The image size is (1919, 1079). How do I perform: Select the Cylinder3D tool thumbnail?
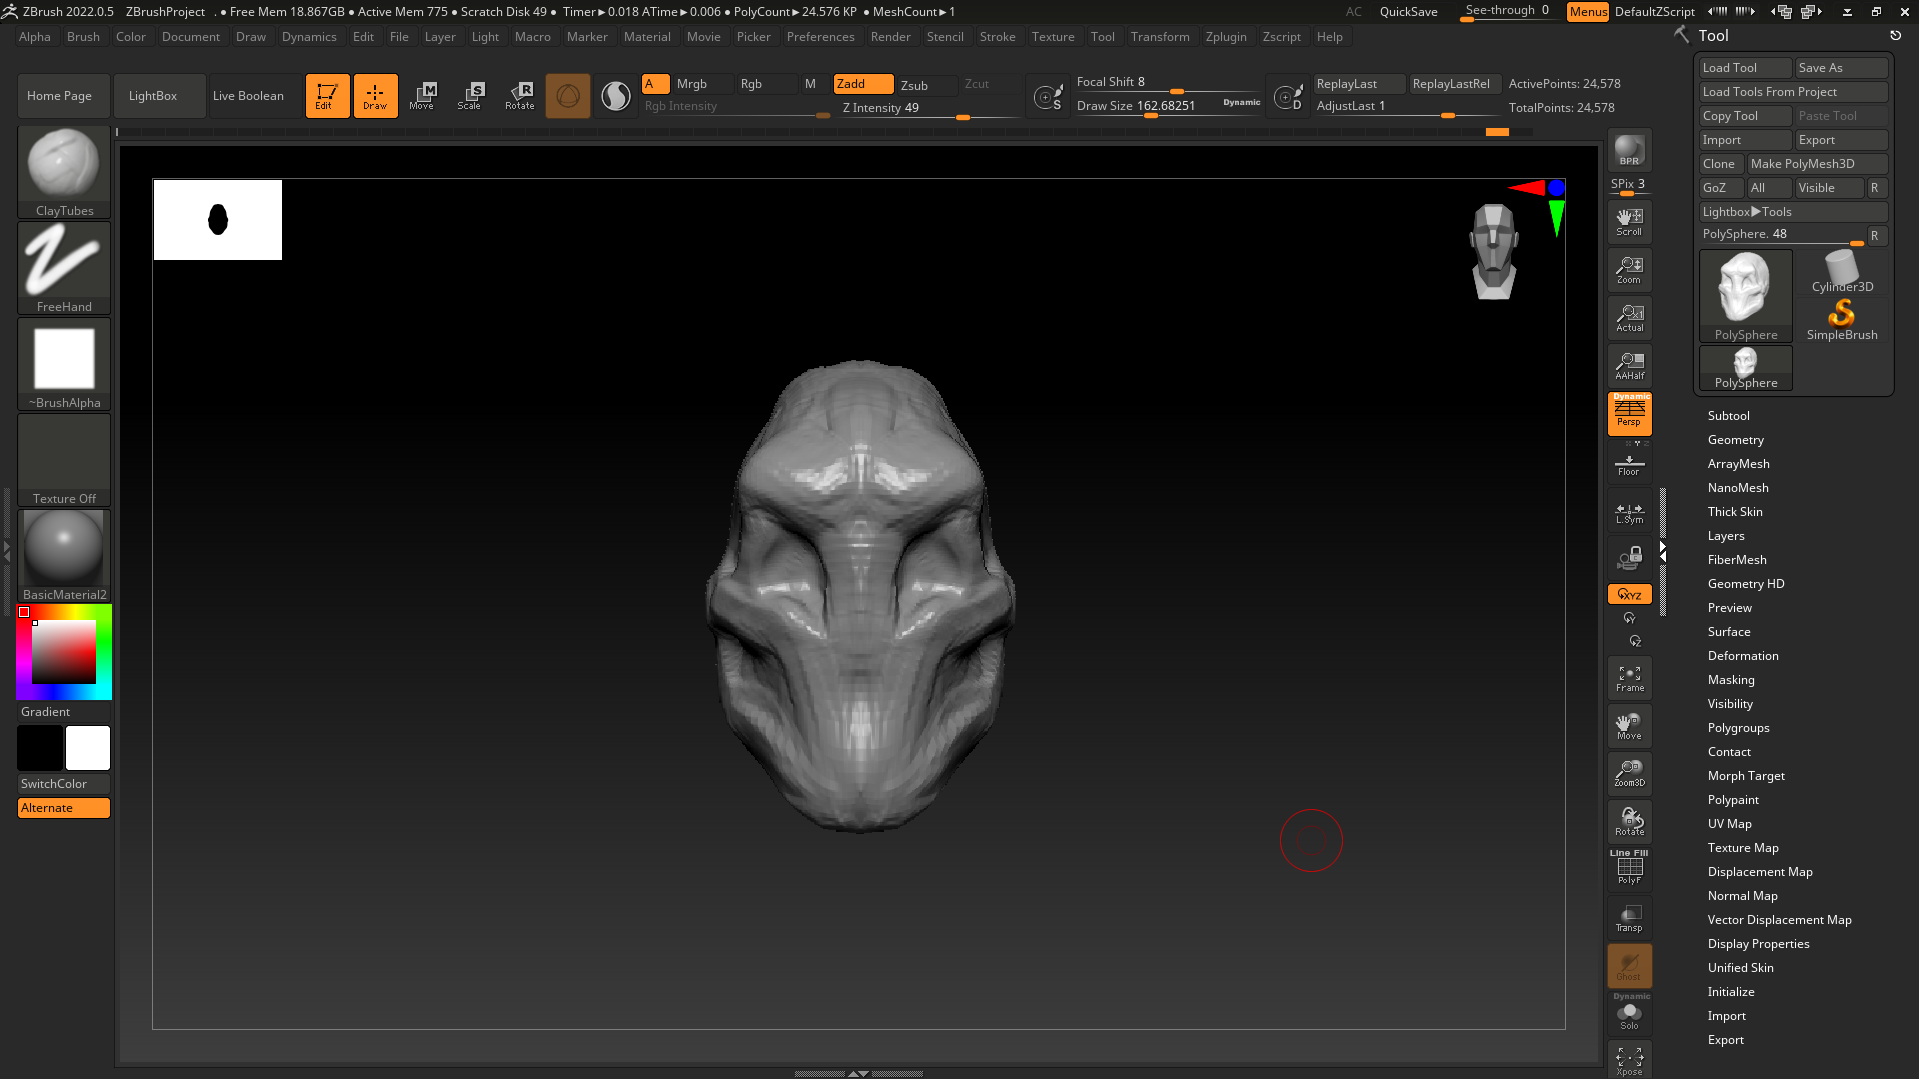point(1841,272)
